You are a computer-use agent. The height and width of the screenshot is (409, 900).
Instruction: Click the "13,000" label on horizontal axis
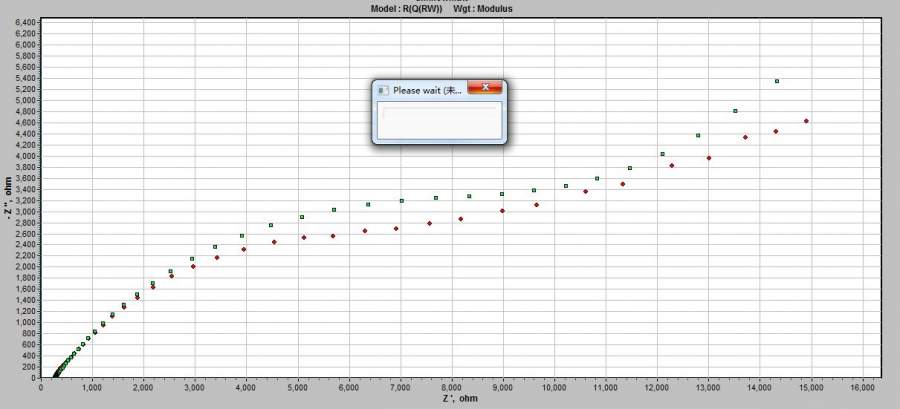tap(708, 388)
